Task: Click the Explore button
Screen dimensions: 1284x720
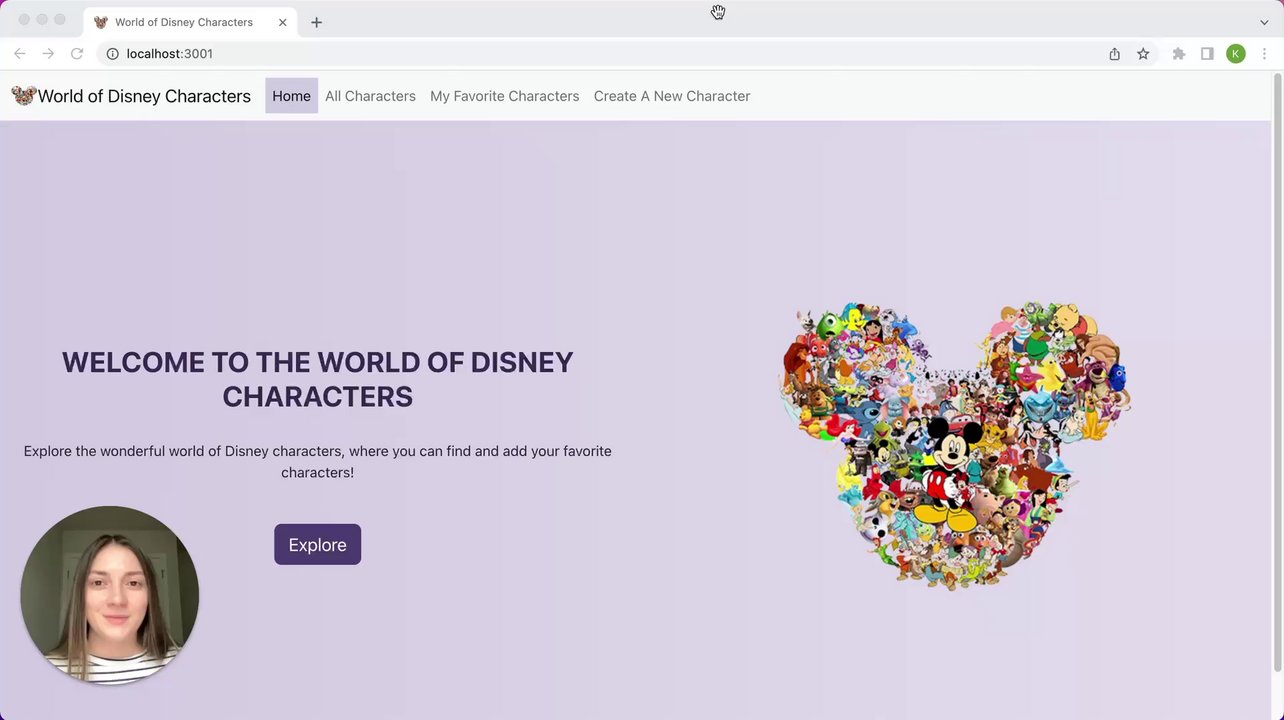Action: pyautogui.click(x=317, y=545)
